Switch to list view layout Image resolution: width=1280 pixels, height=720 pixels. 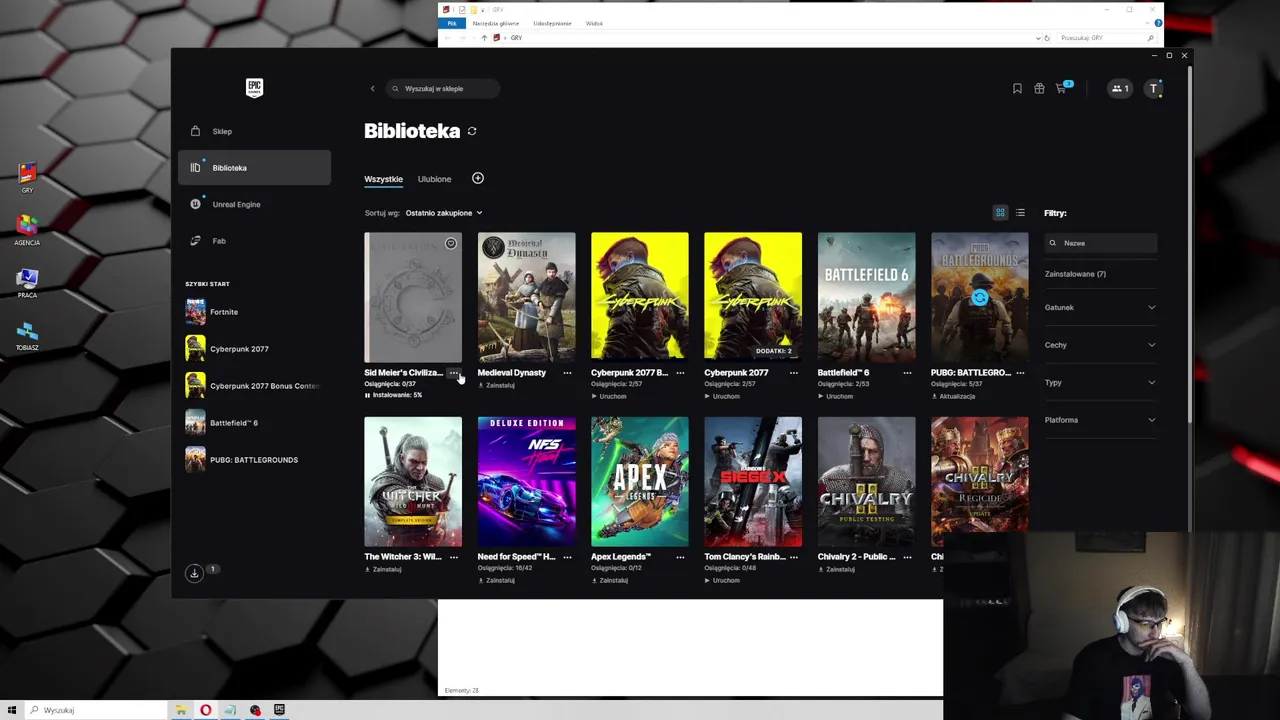point(1020,213)
